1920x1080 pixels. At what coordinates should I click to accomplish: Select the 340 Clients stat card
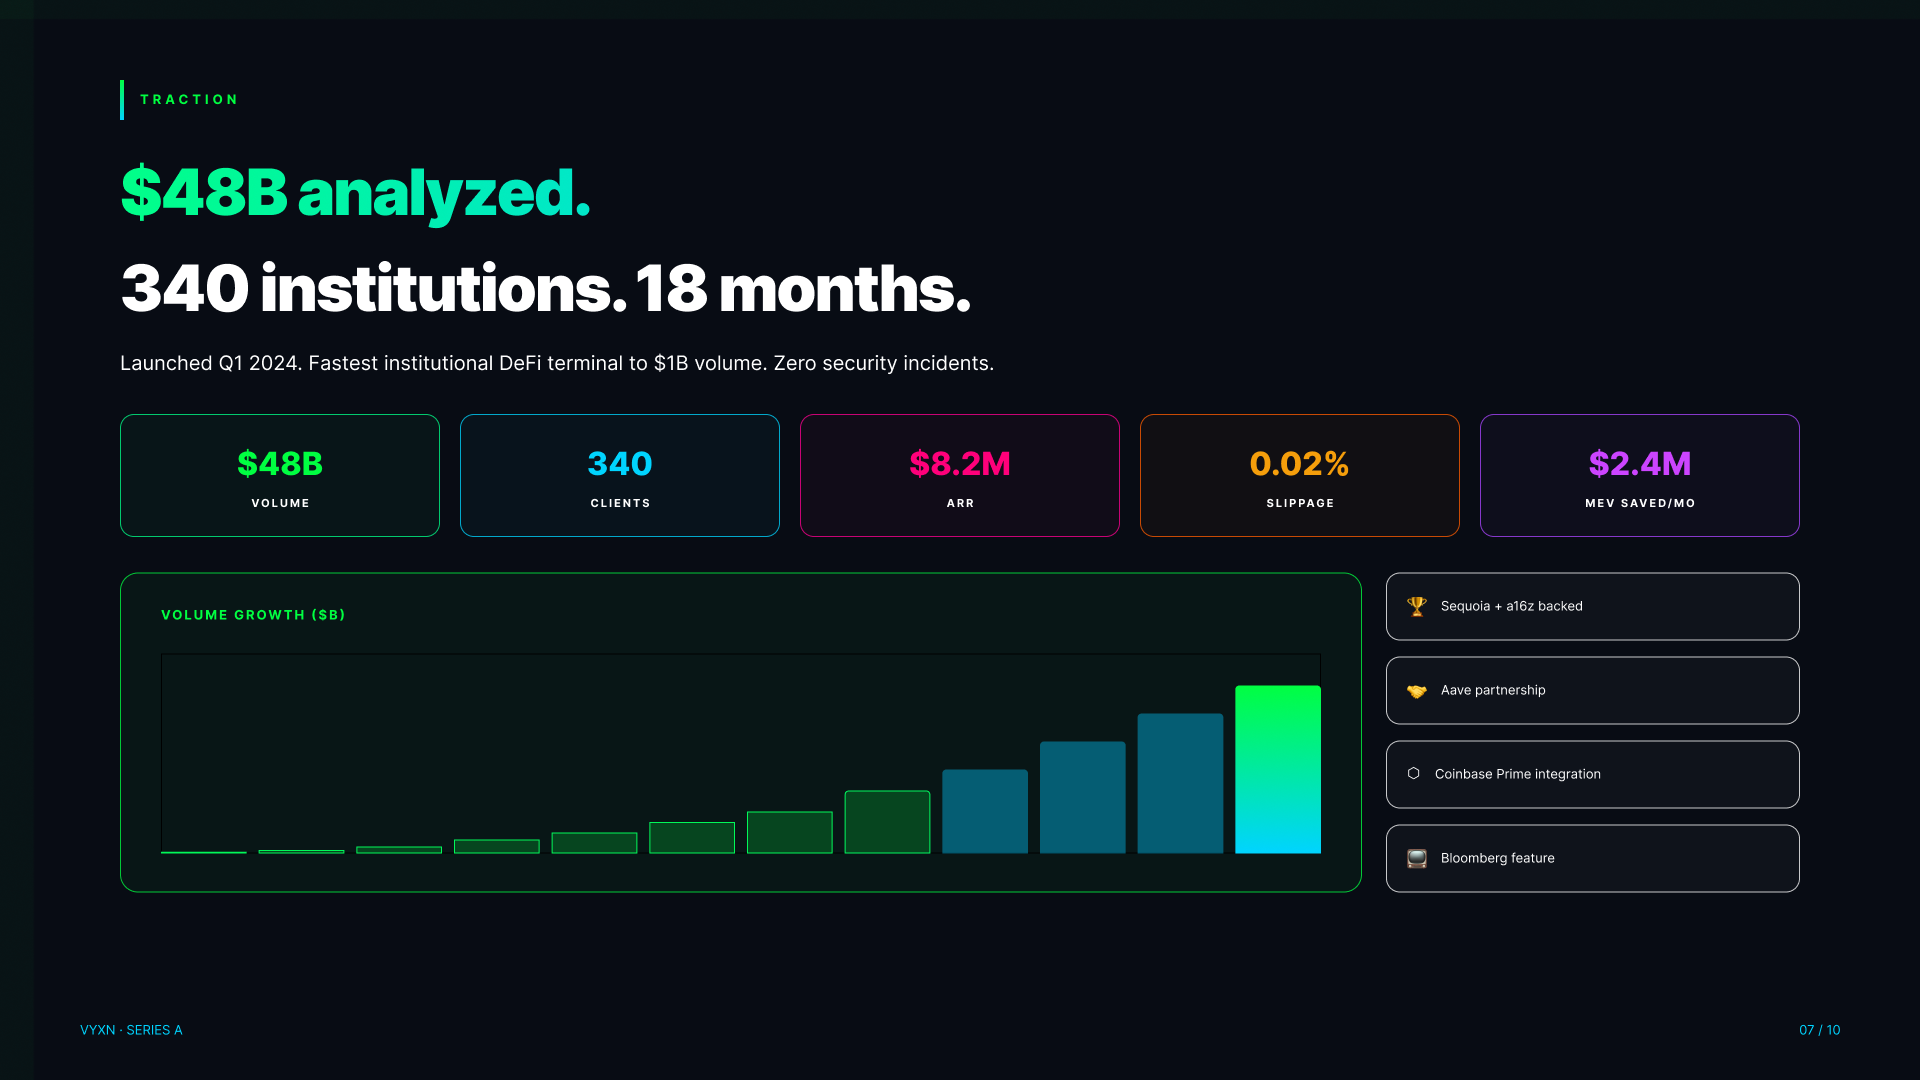coord(620,476)
